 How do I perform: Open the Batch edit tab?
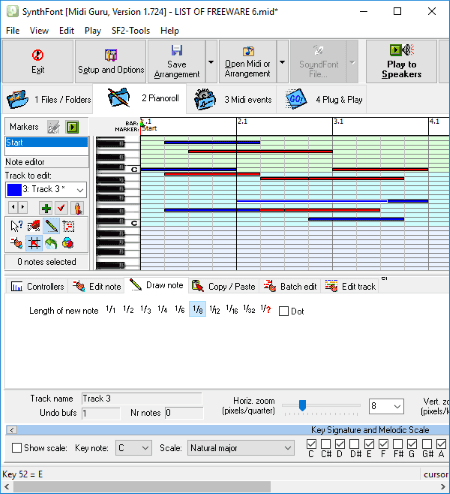point(290,286)
